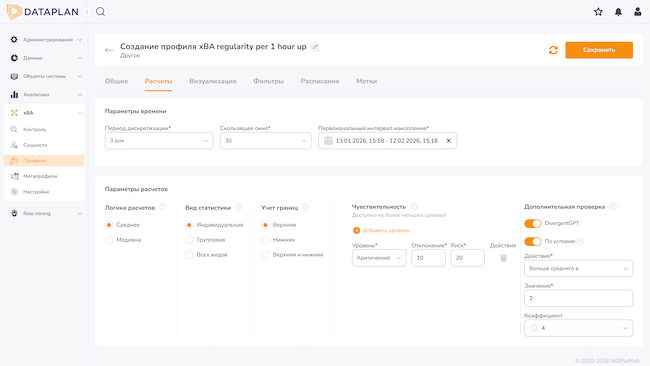Select Верхняя boundary option
Screen dimensions: 650x366
[x=265, y=225]
